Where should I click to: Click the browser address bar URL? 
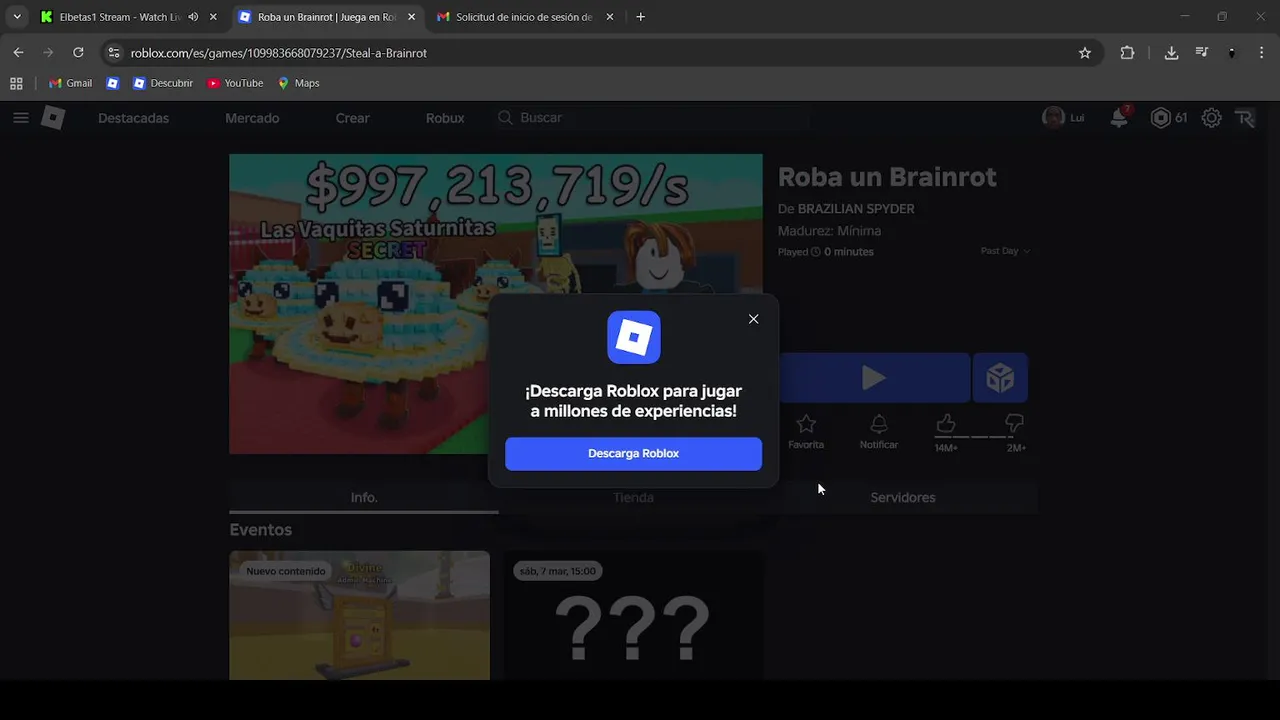[279, 53]
